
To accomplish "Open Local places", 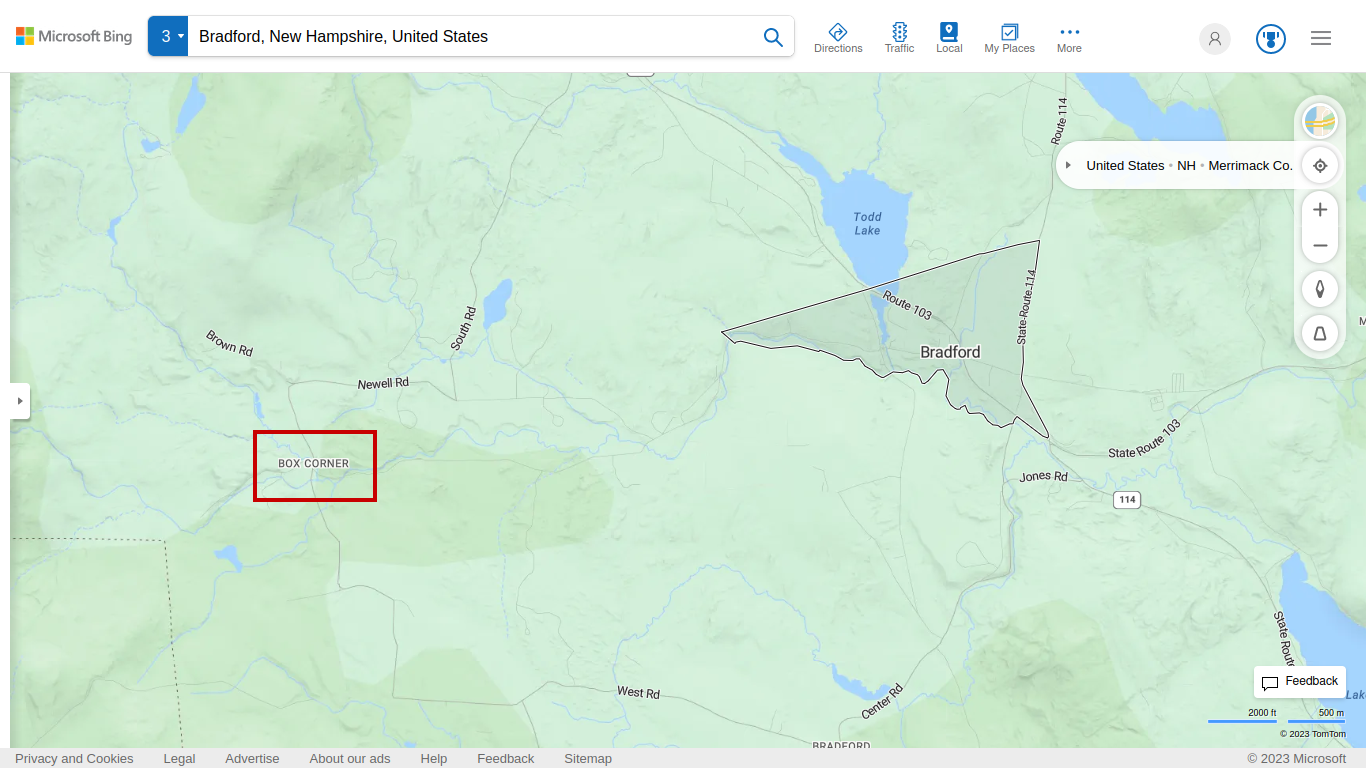I will (949, 38).
